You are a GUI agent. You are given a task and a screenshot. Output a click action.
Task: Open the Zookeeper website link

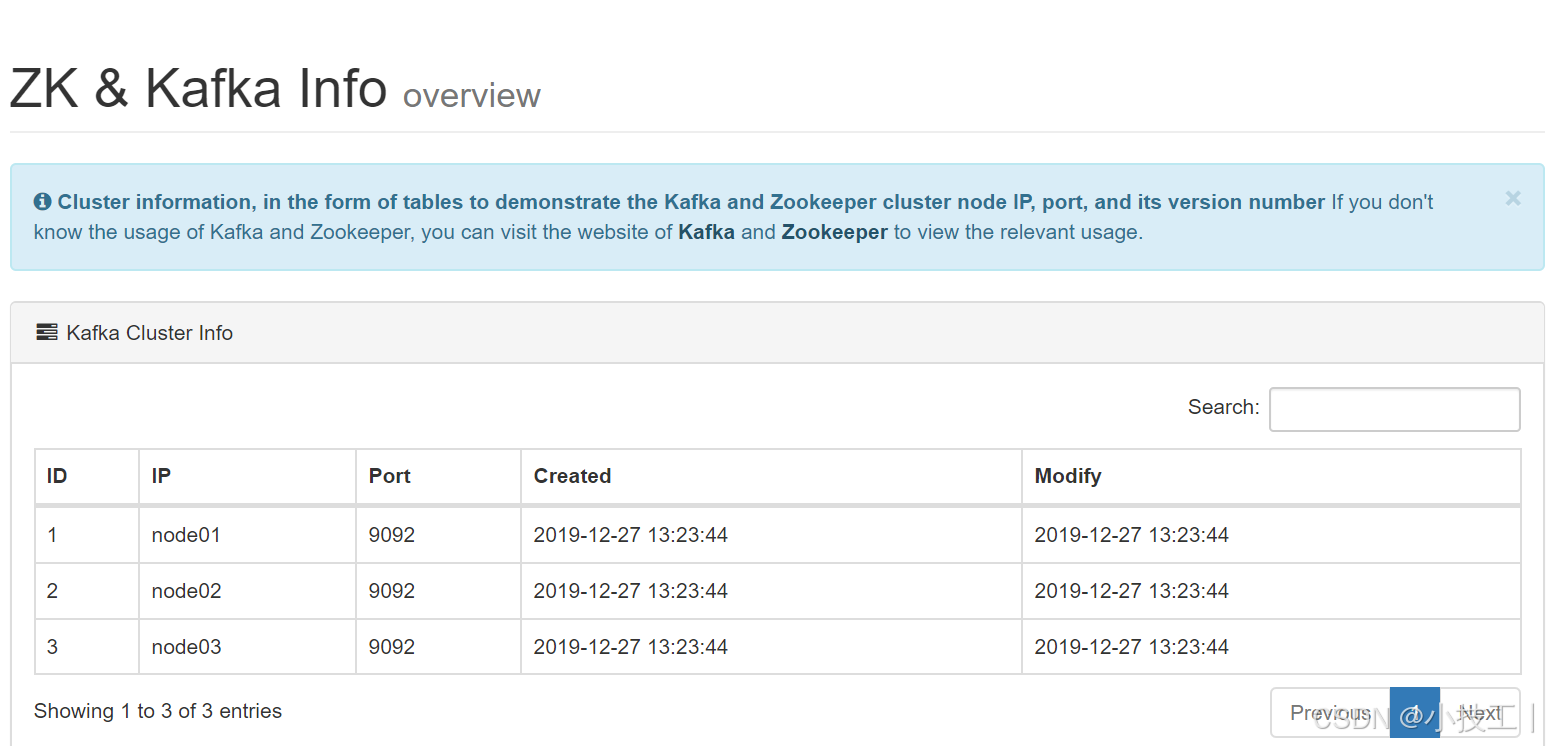tap(834, 232)
